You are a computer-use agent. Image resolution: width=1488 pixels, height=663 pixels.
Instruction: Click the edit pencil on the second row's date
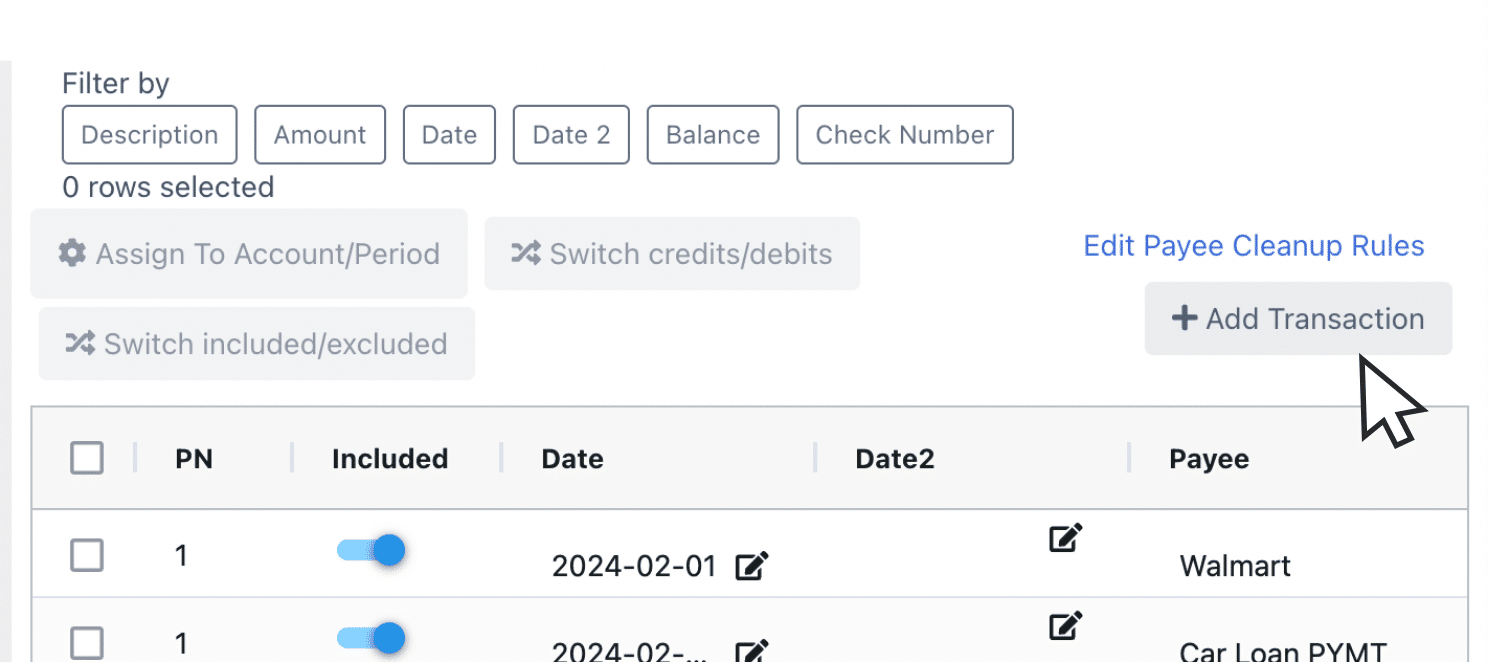click(x=752, y=651)
